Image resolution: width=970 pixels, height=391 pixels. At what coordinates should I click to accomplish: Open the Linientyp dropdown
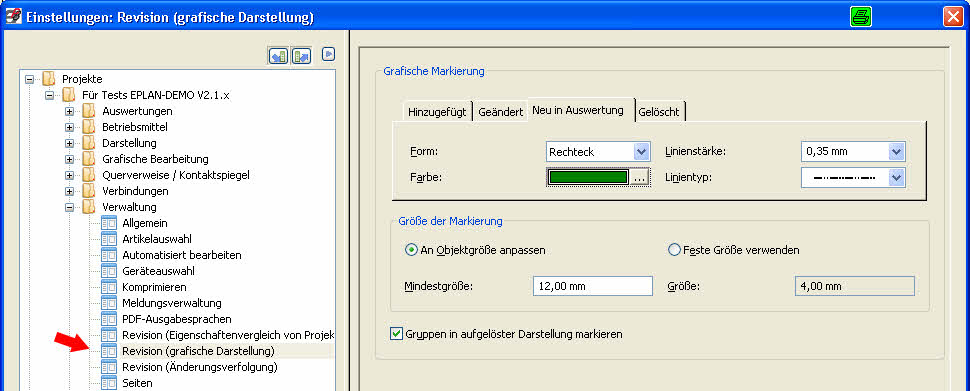pyautogui.click(x=896, y=178)
